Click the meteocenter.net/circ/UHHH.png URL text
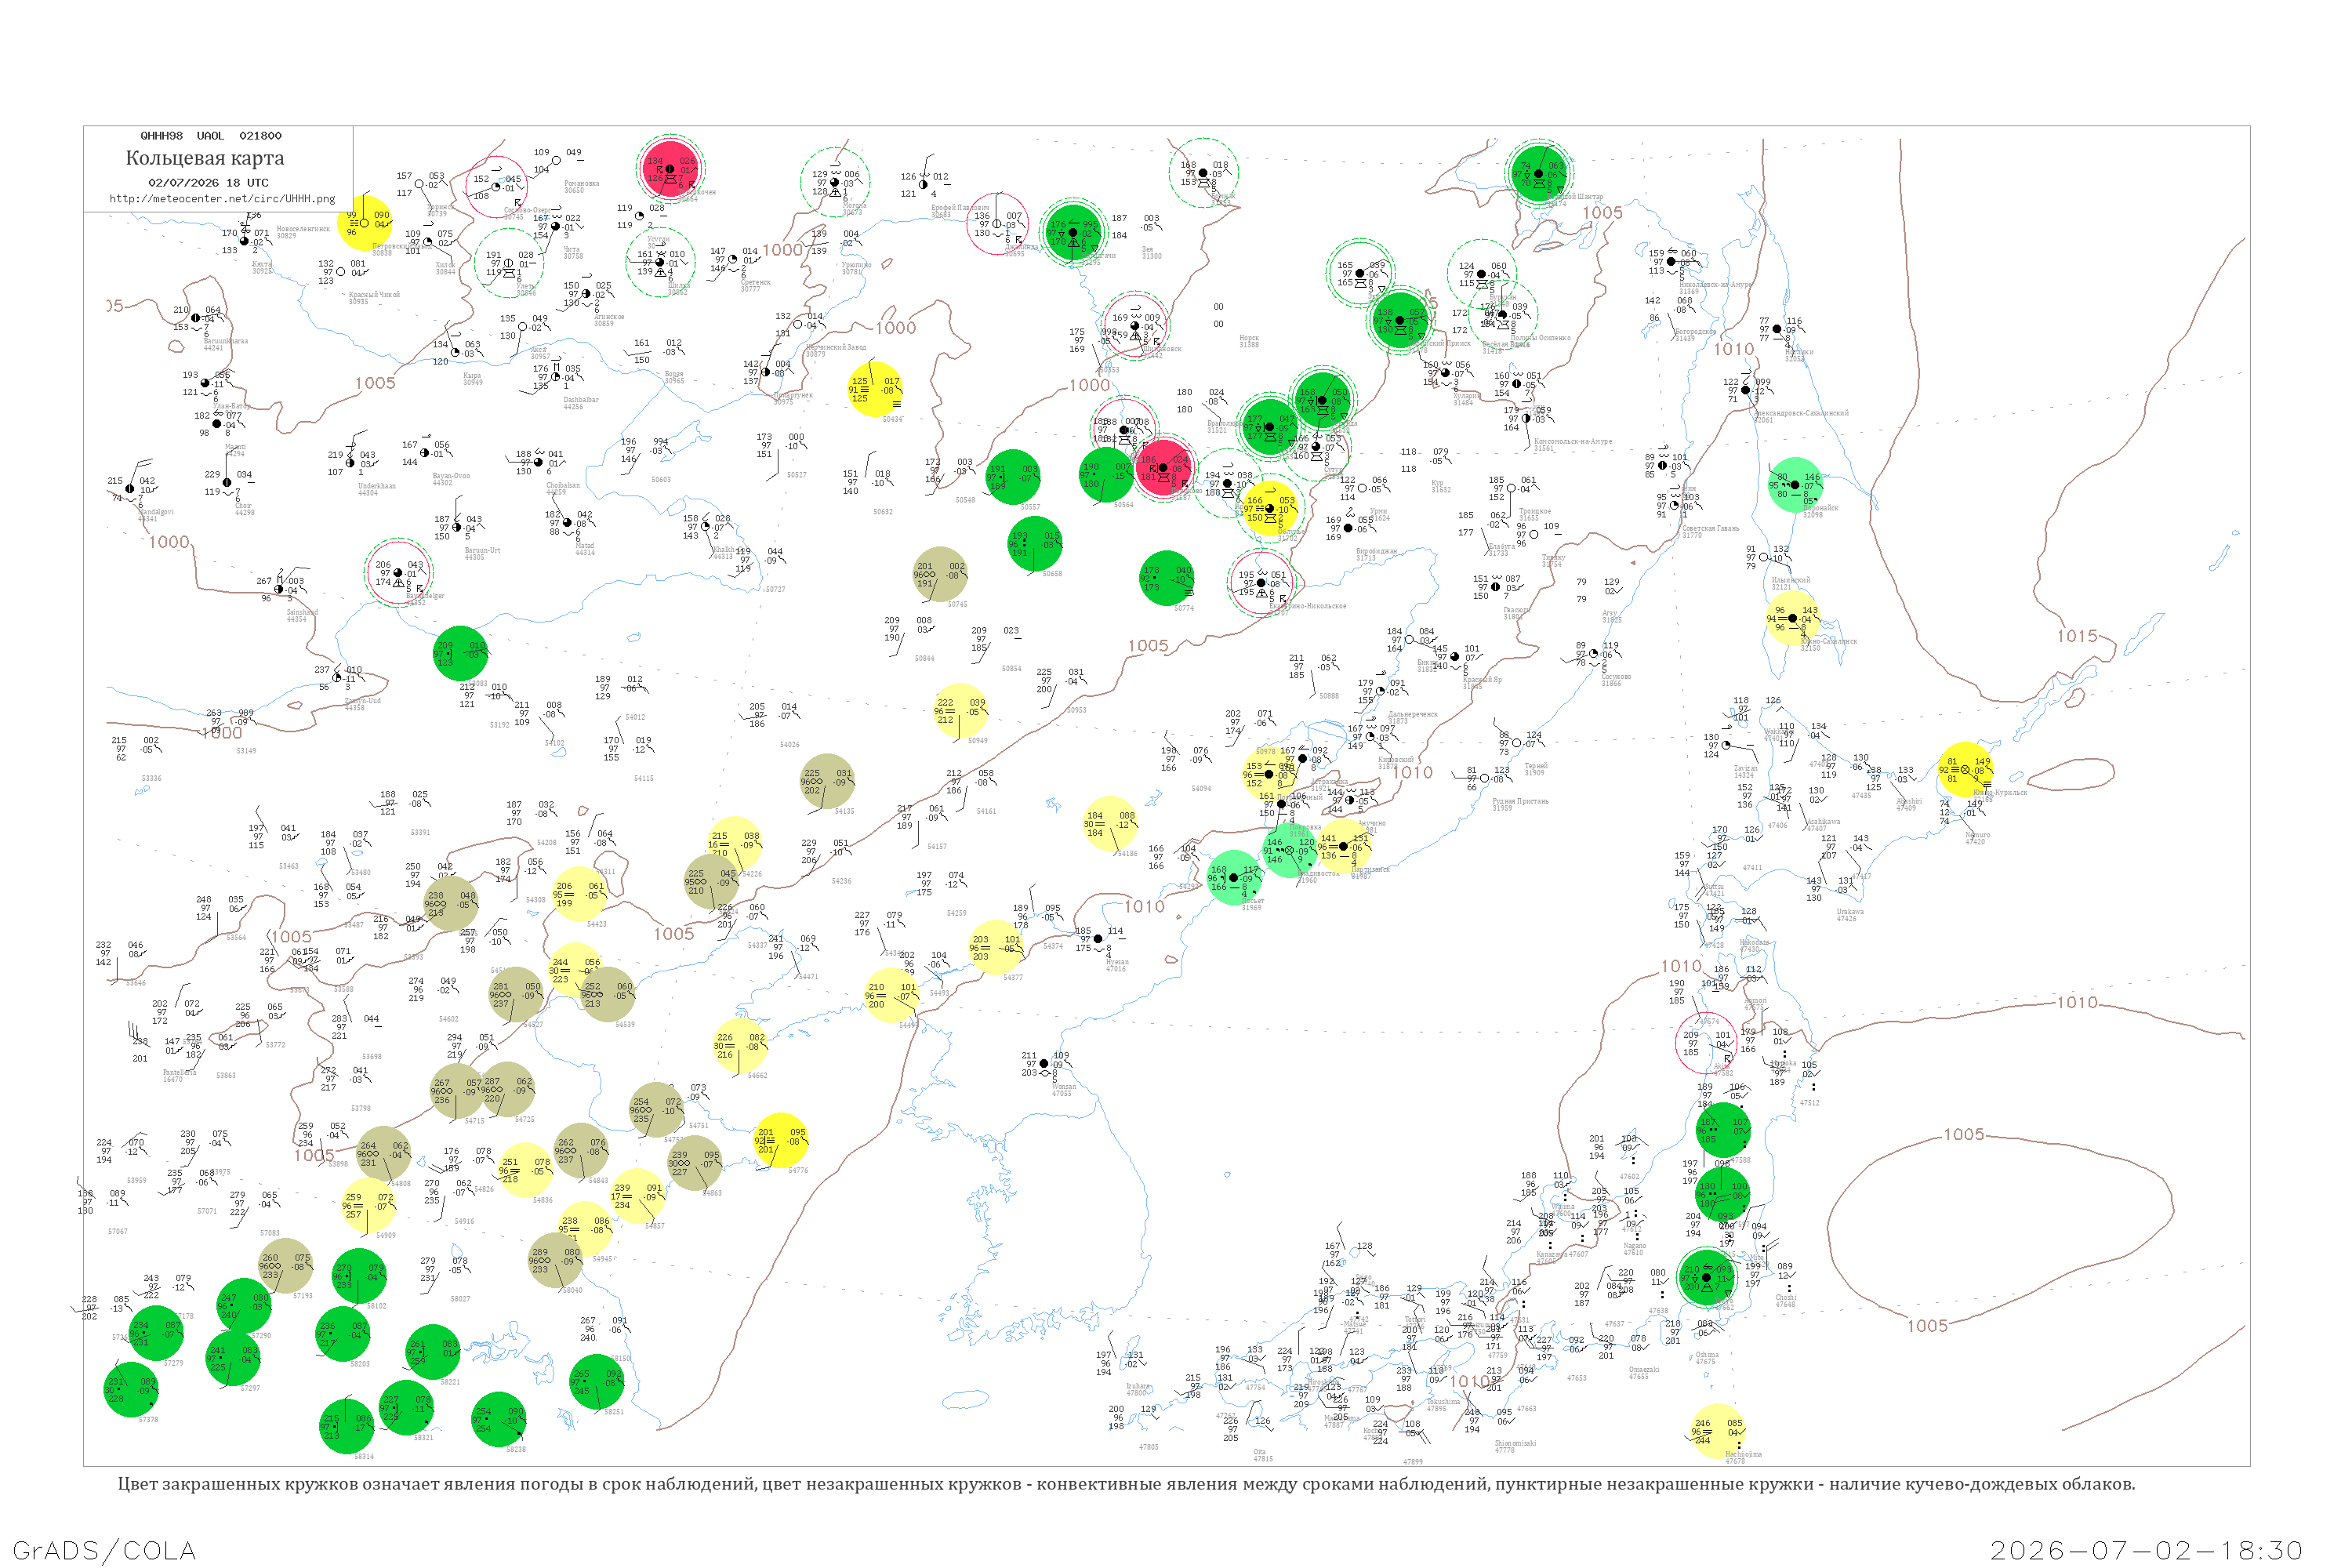 coord(222,199)
